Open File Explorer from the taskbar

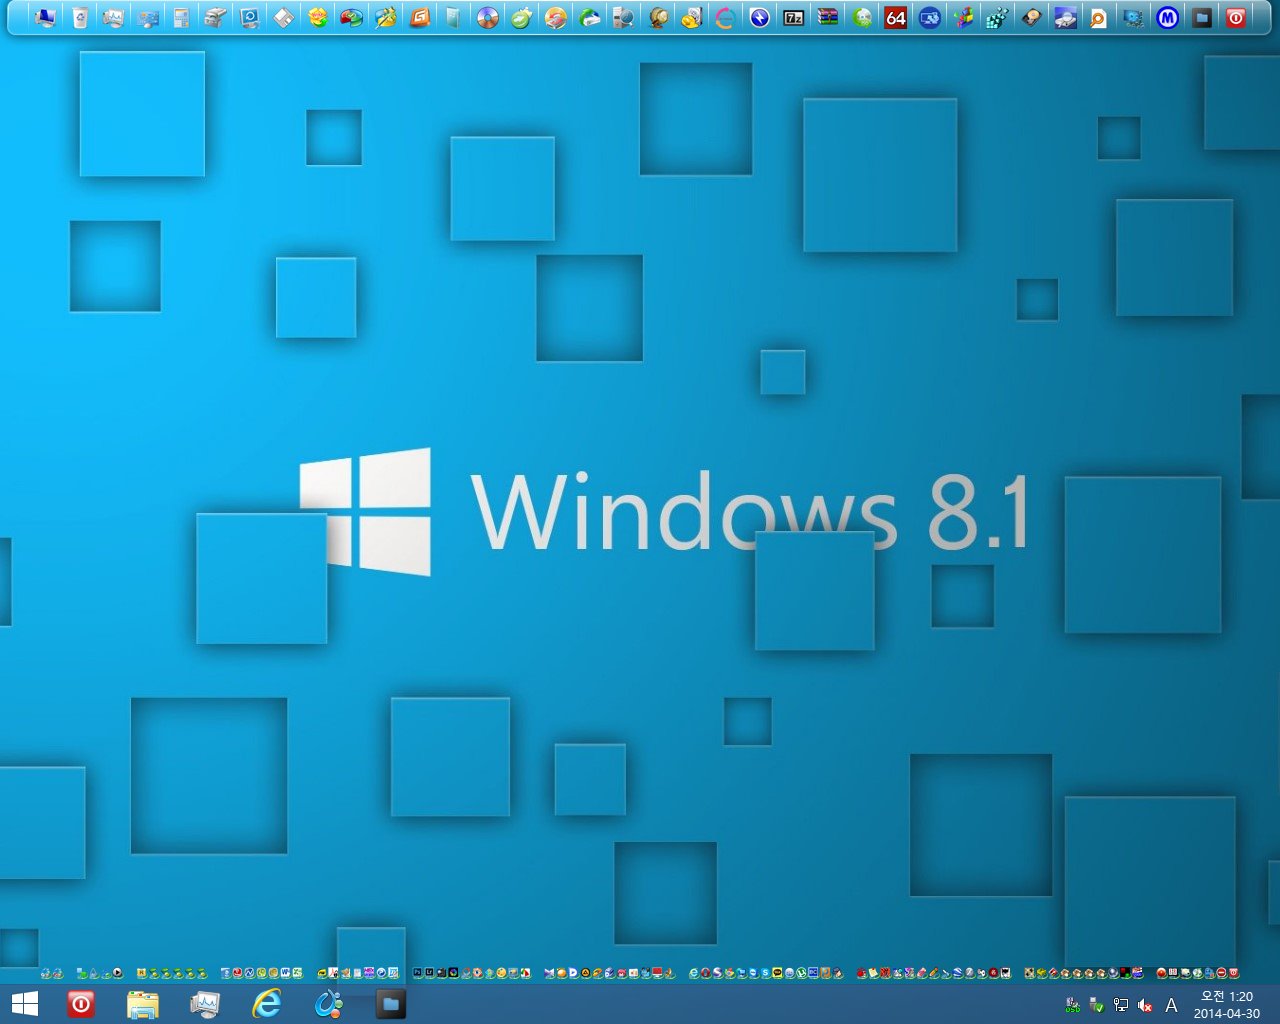143,1004
